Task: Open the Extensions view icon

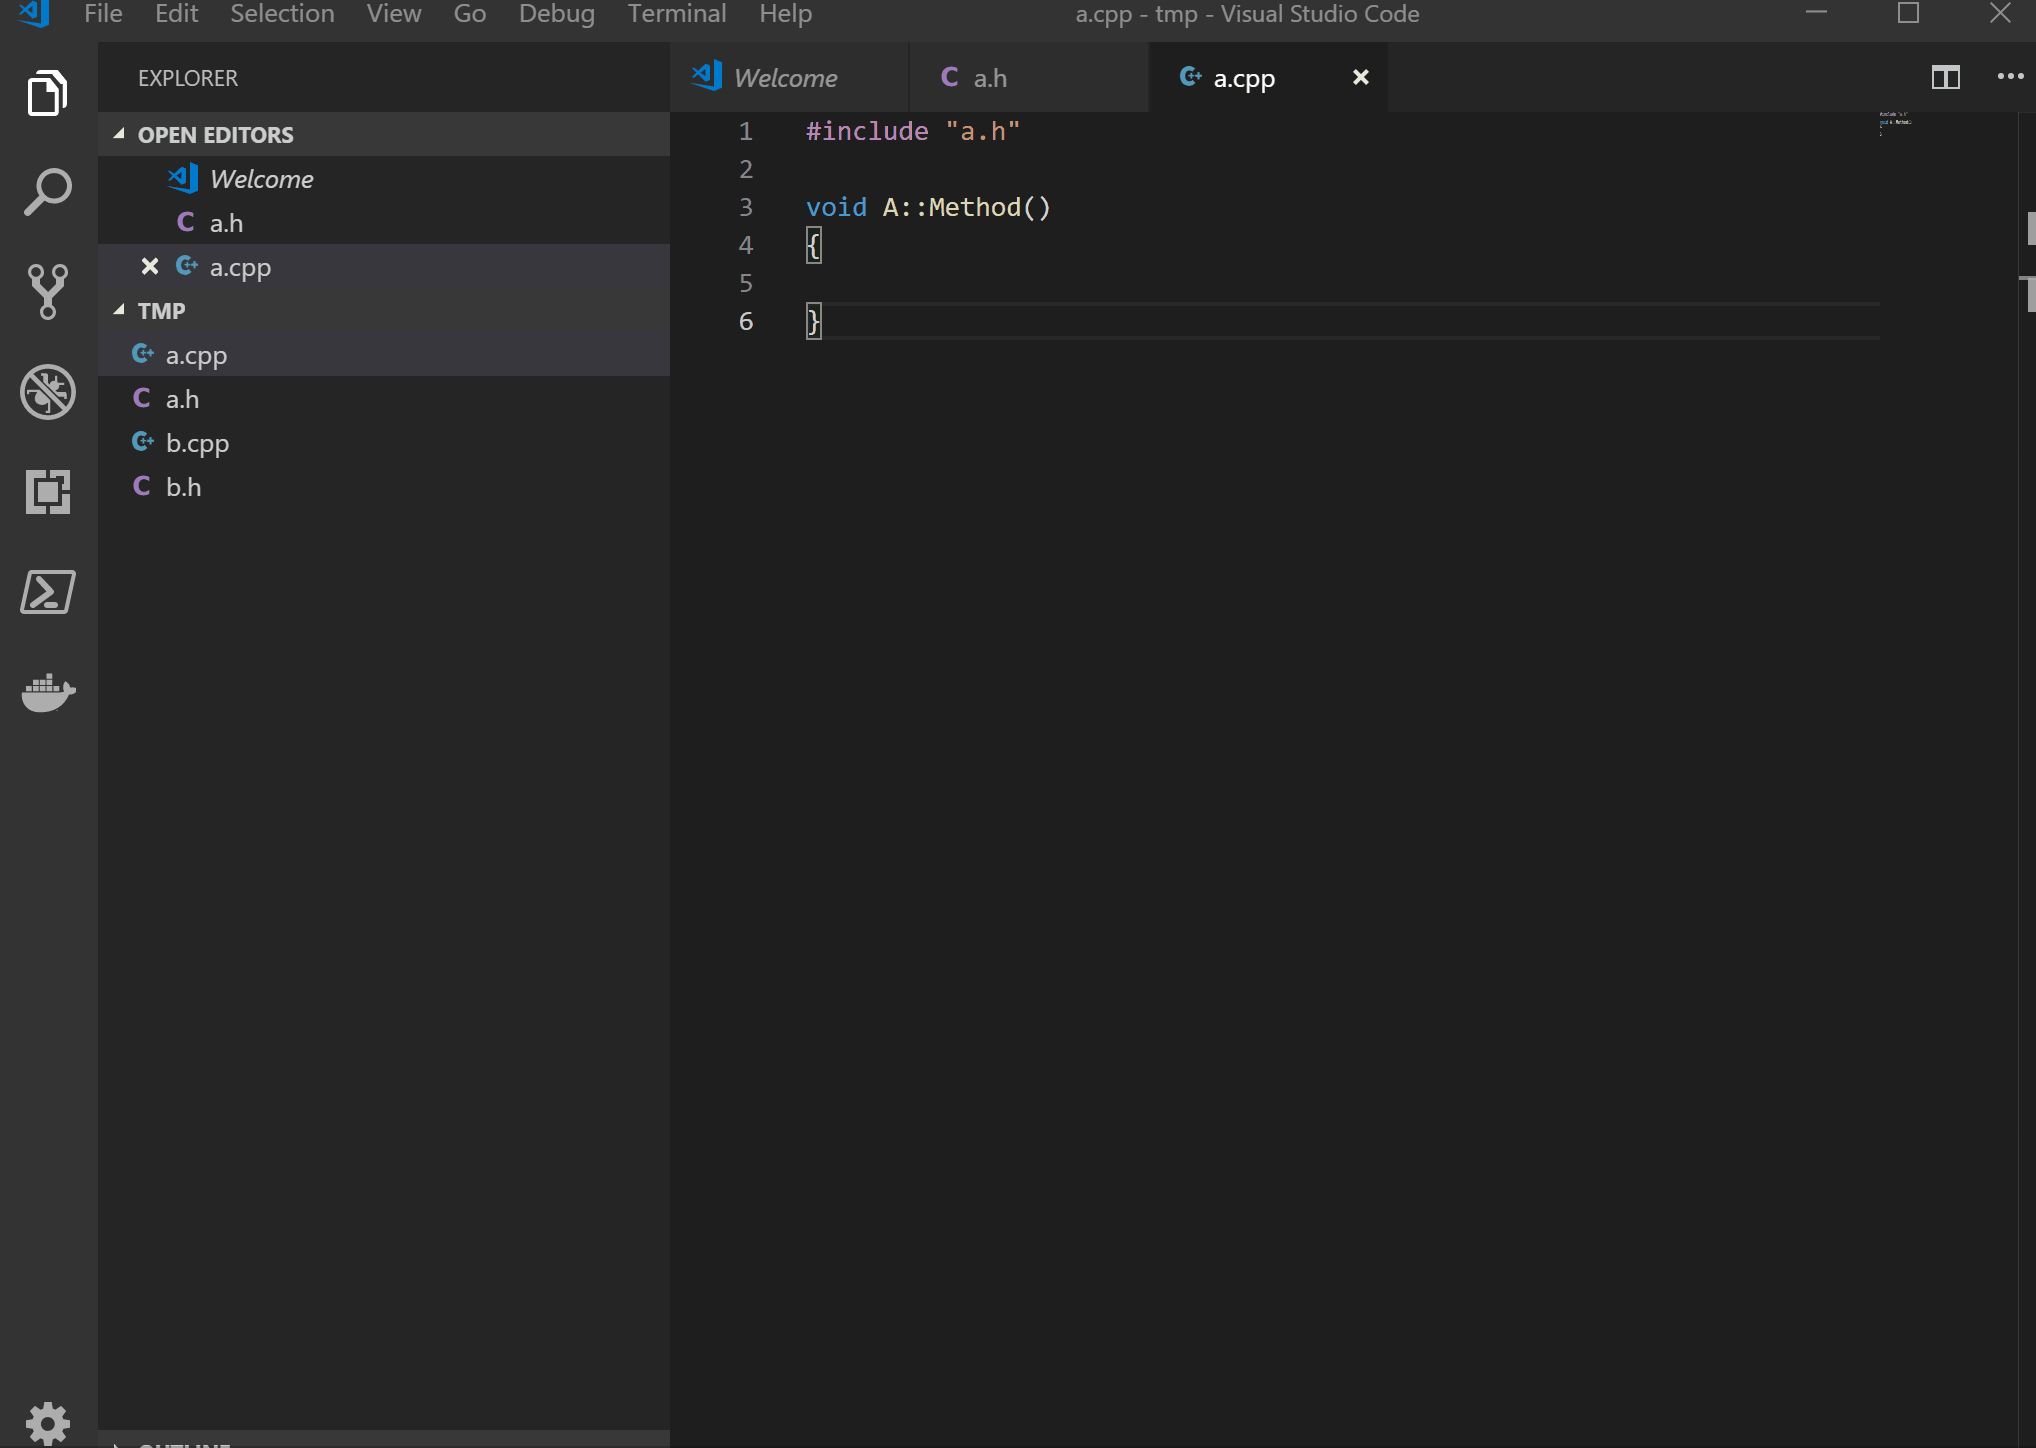Action: point(47,492)
